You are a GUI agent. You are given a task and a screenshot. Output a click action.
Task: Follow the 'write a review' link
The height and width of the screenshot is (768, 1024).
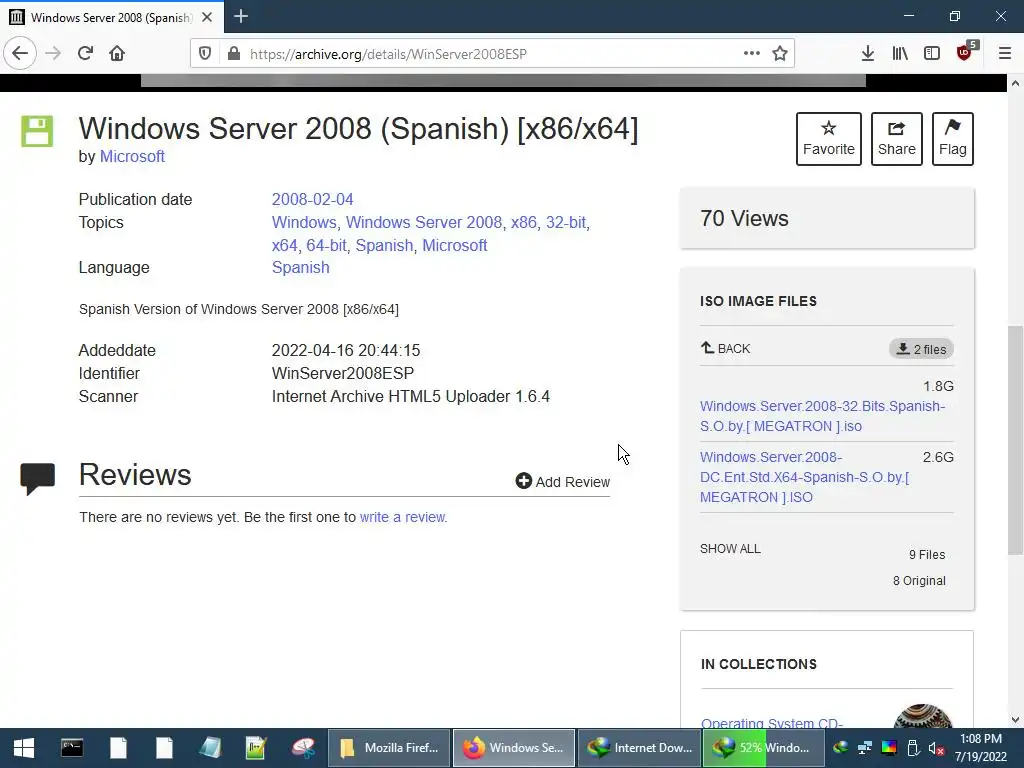[402, 517]
